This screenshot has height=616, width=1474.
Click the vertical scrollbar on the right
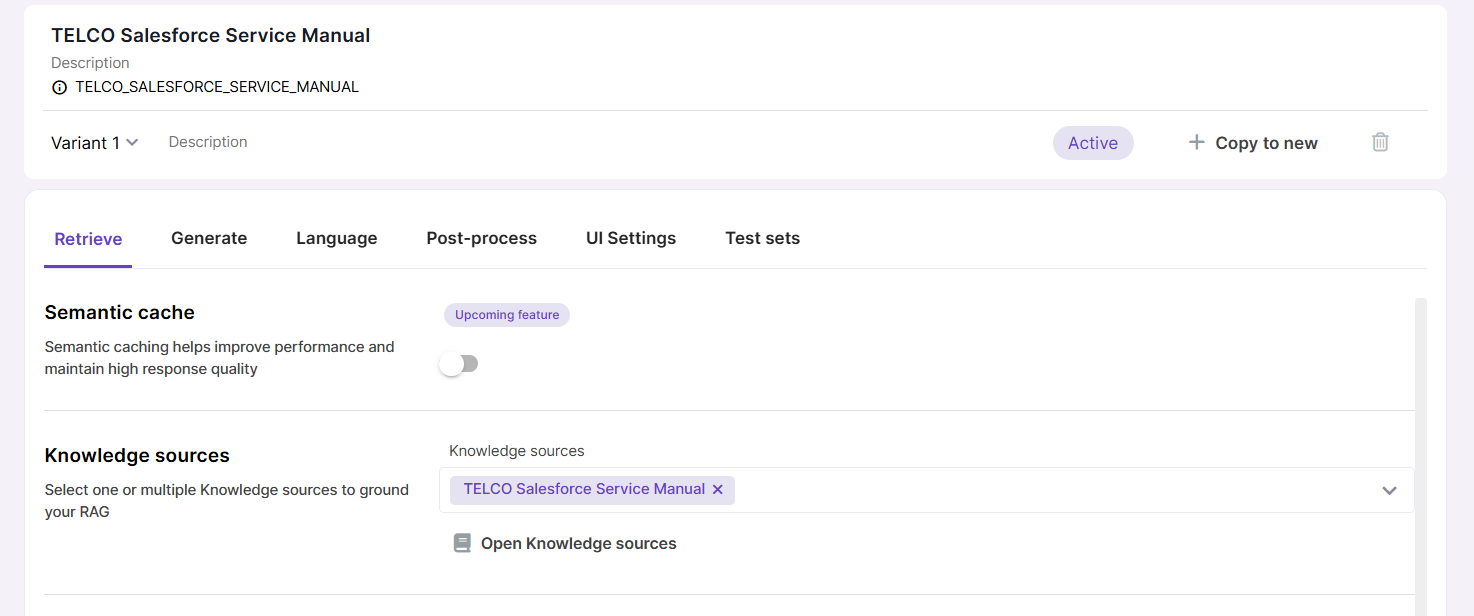(1421, 450)
